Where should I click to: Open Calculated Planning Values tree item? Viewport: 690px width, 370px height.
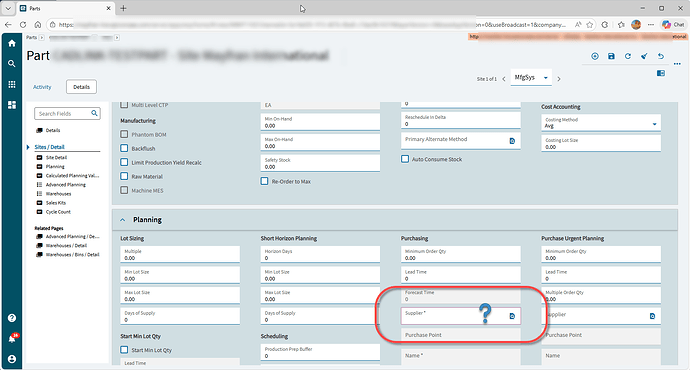click(x=72, y=176)
